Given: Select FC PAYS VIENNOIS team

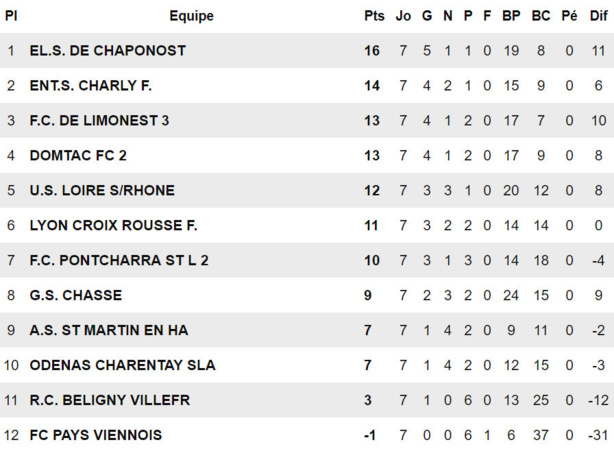Looking at the screenshot, I should 96,436.
